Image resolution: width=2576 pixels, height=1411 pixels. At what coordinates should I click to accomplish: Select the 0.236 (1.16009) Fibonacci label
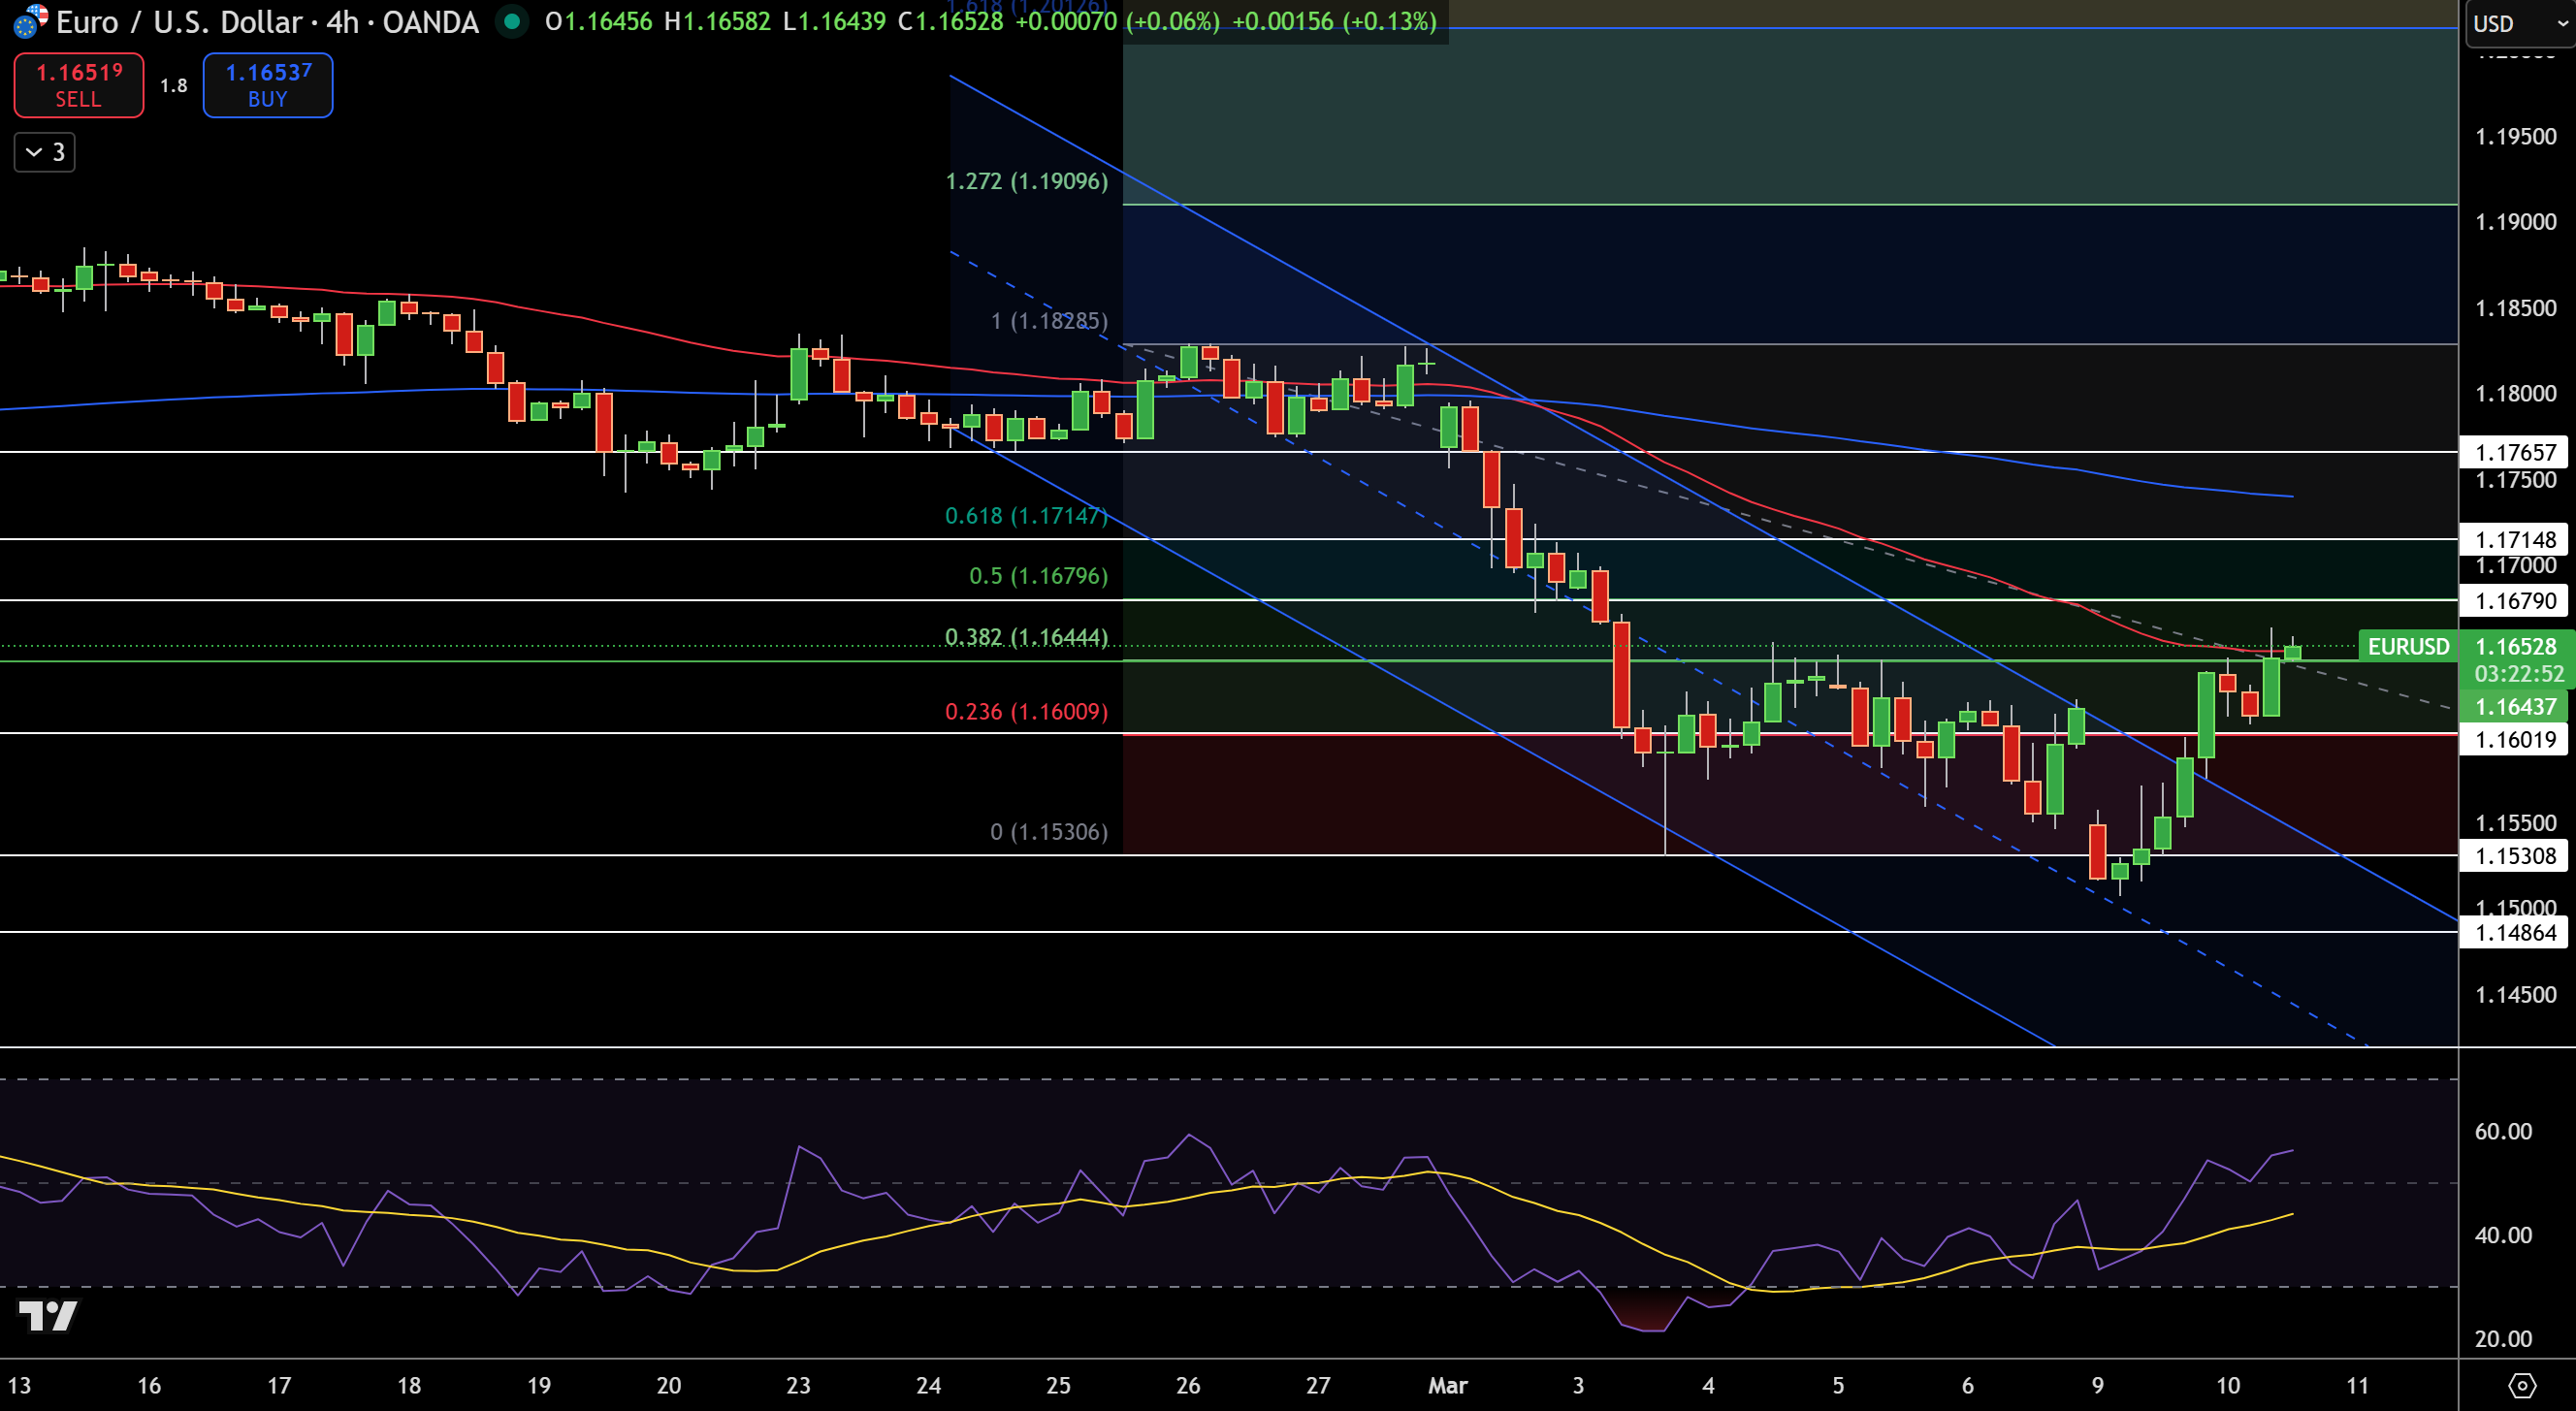click(x=1027, y=711)
